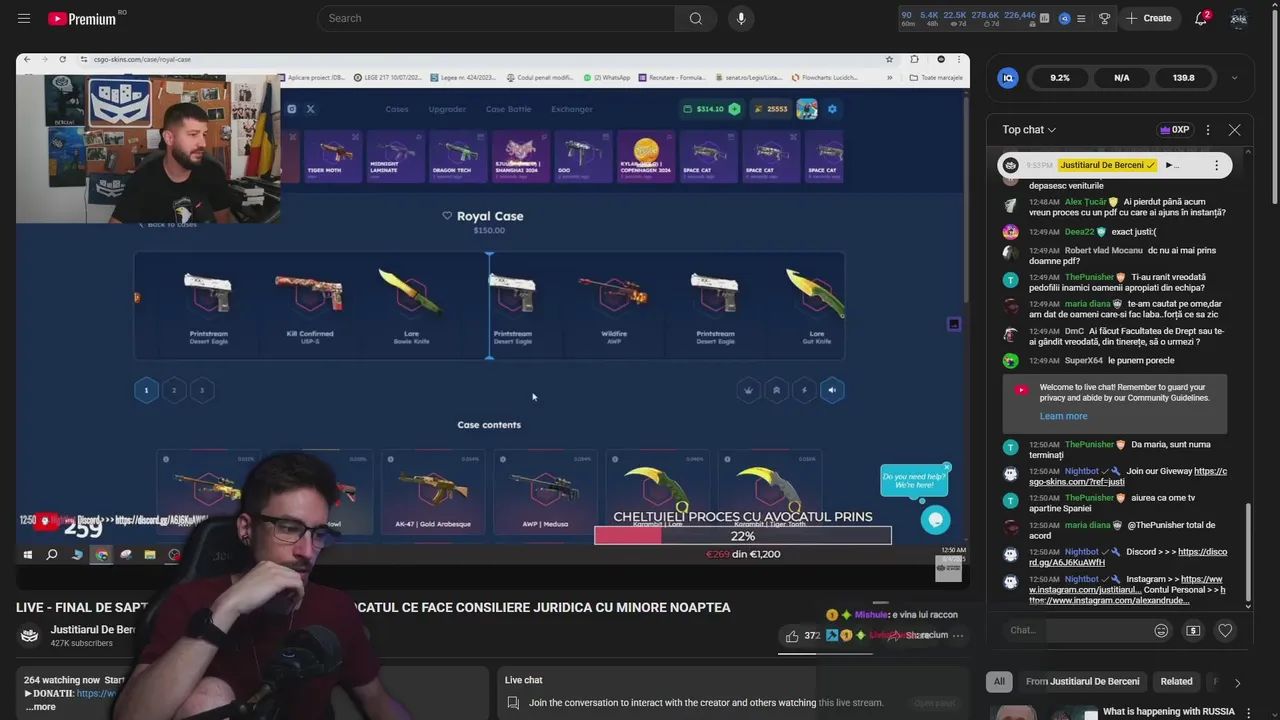Open the Discord link in chat

point(1128,557)
